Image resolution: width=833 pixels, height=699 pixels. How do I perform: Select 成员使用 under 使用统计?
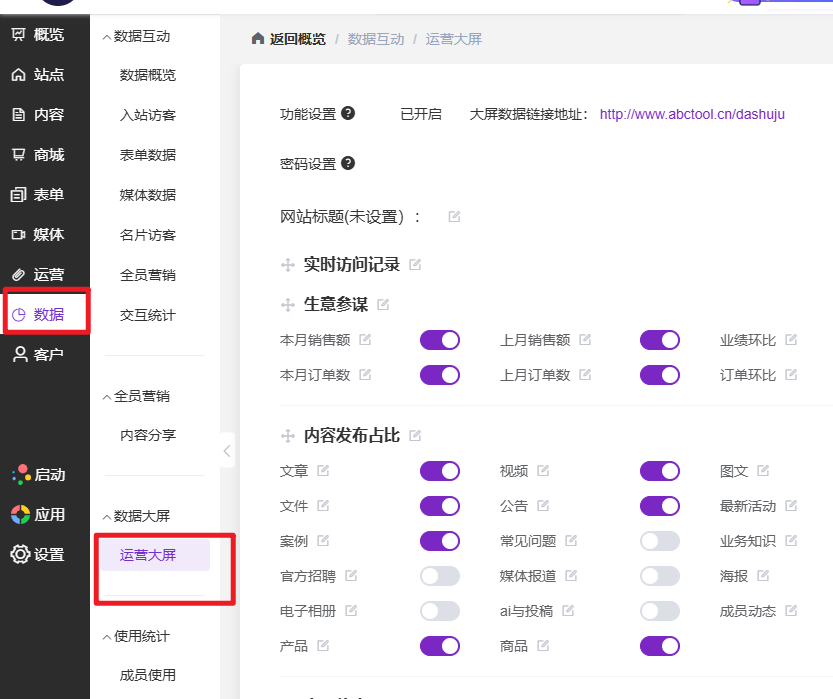[148, 675]
